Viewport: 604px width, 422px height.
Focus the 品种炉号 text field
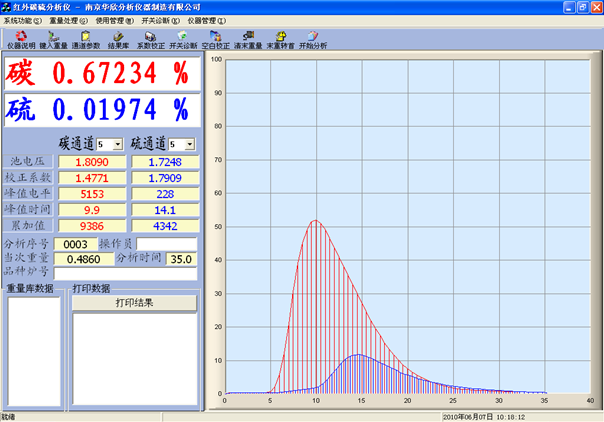coord(125,273)
